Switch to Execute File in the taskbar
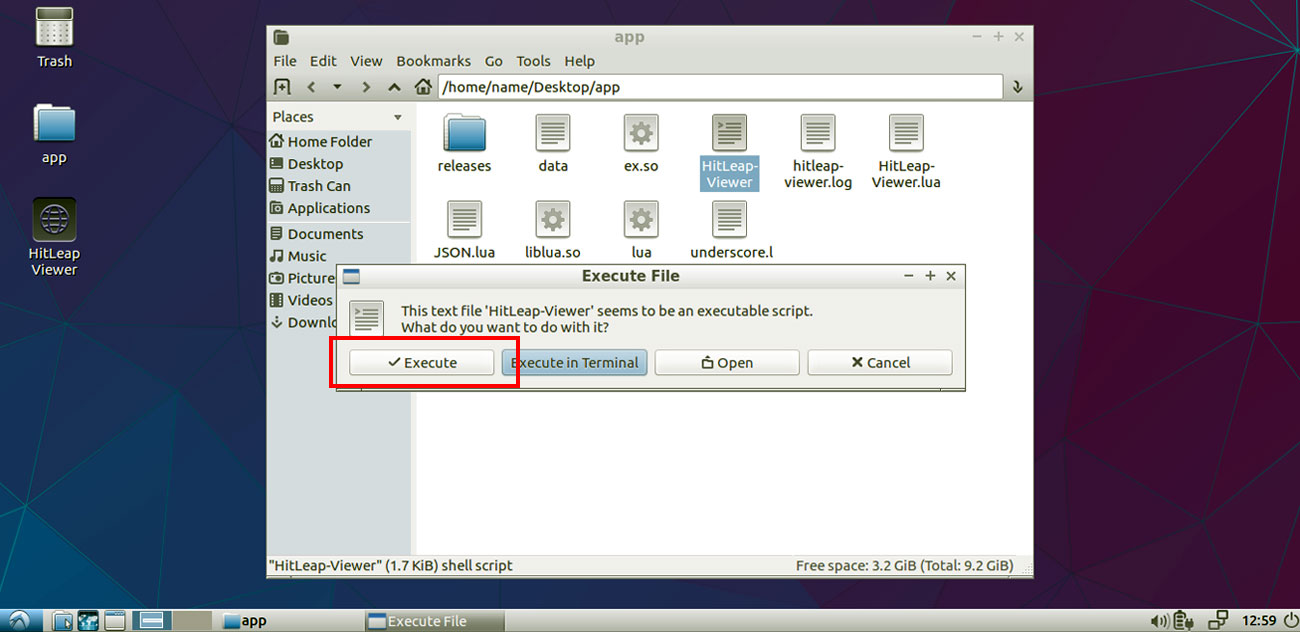1300x632 pixels. coord(433,621)
